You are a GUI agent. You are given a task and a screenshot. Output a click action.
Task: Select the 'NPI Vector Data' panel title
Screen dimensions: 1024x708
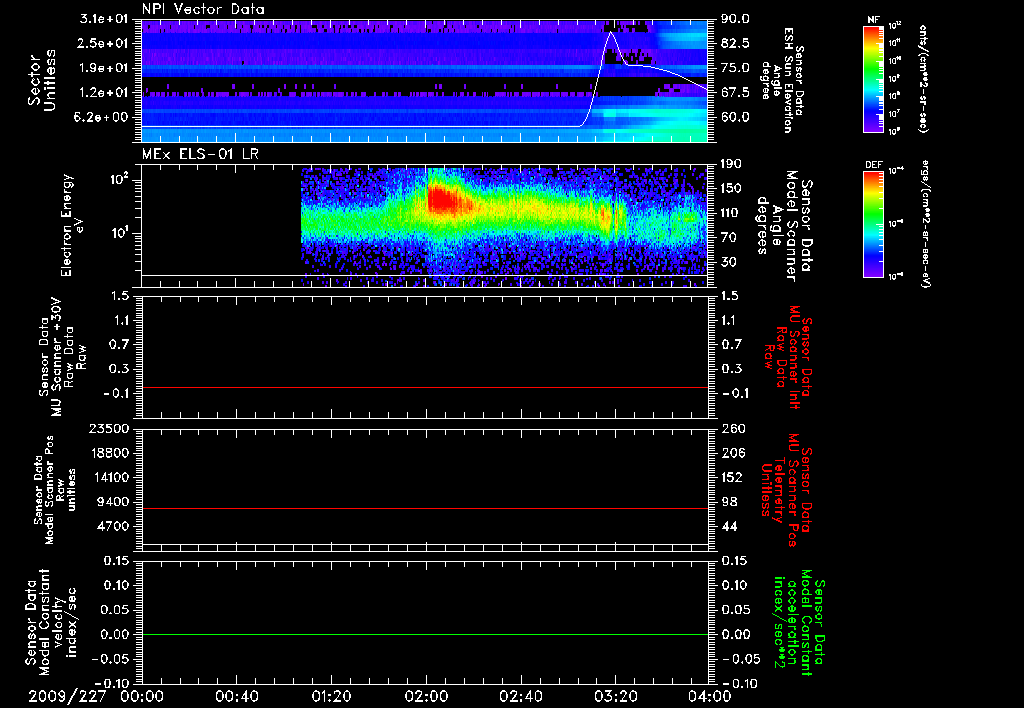(x=203, y=9)
